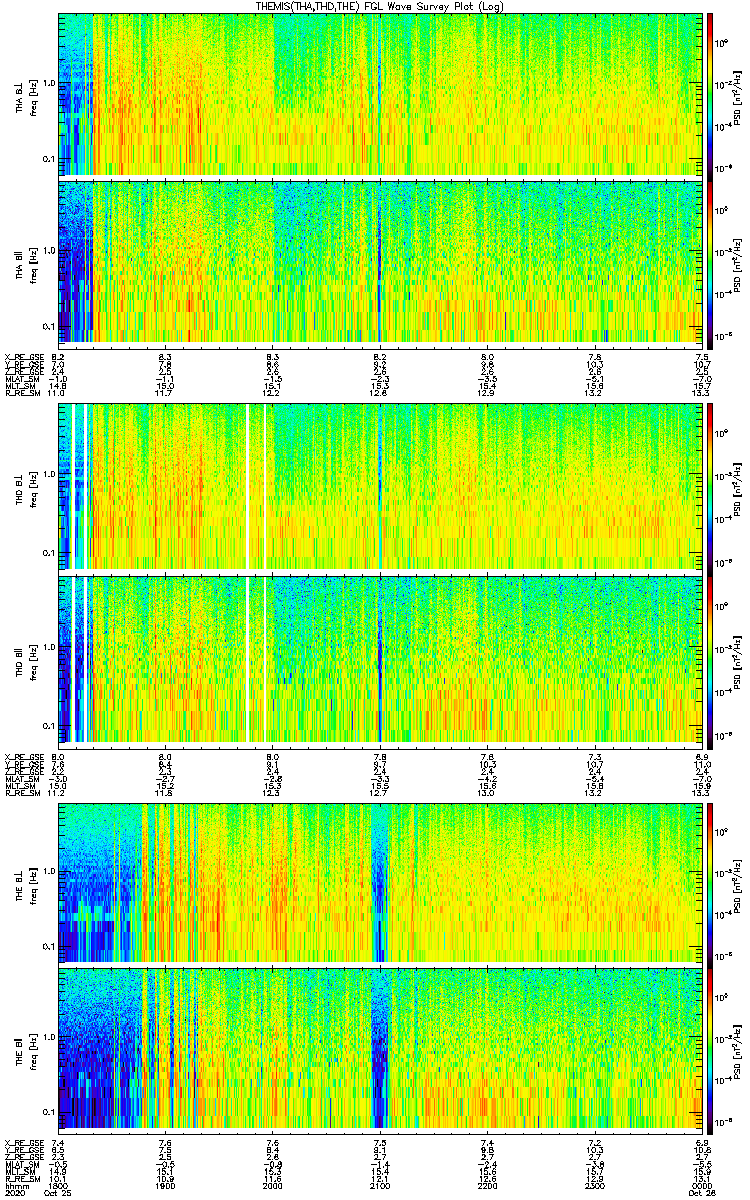Click the THD B-perpendicular PSD color bar
Image resolution: width=750 pixels, height=1200 pixels.
pyautogui.click(x=711, y=486)
